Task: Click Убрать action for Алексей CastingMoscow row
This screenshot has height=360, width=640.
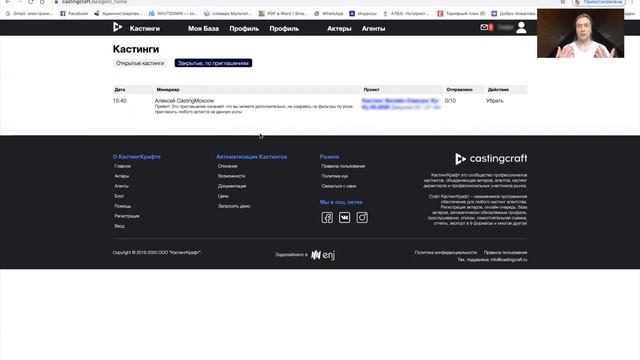Action: pos(495,101)
